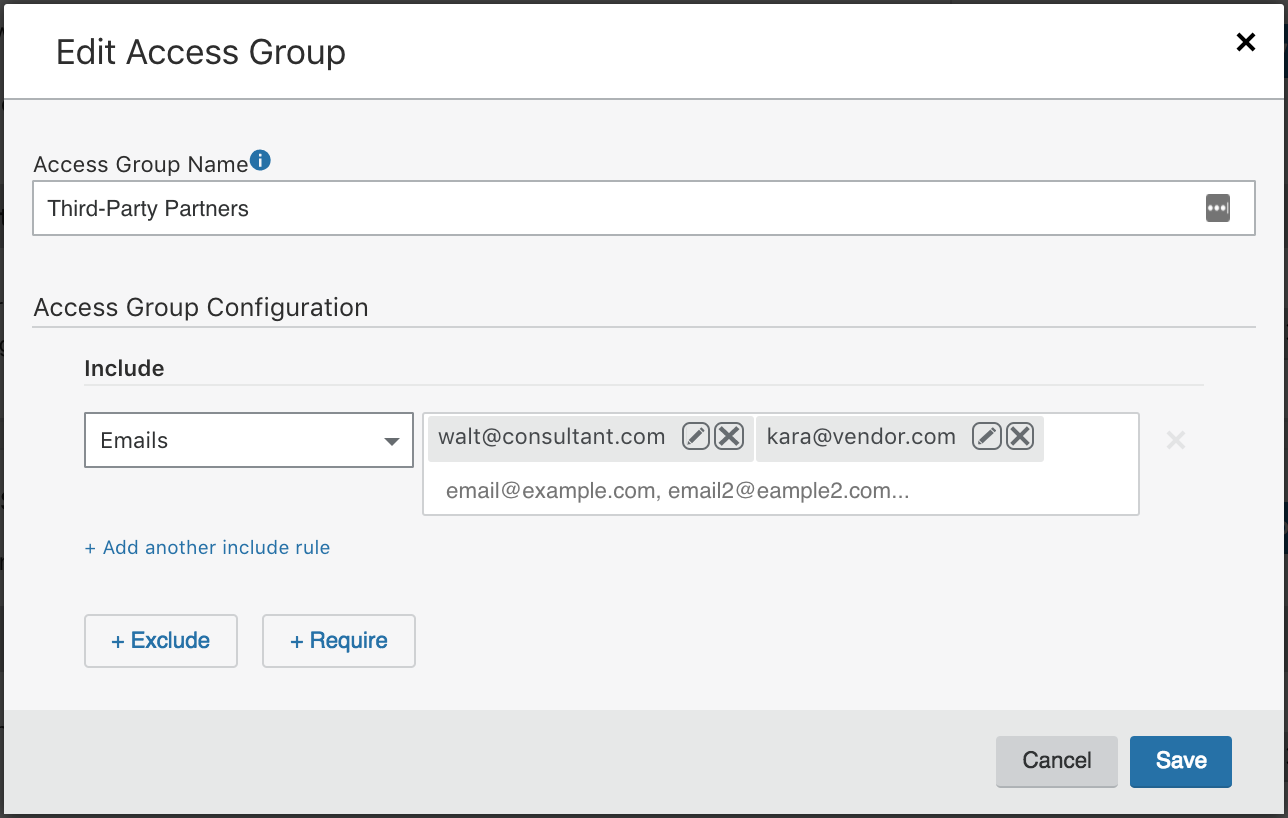
Task: Open the Emails rule type dropdown
Action: (249, 440)
